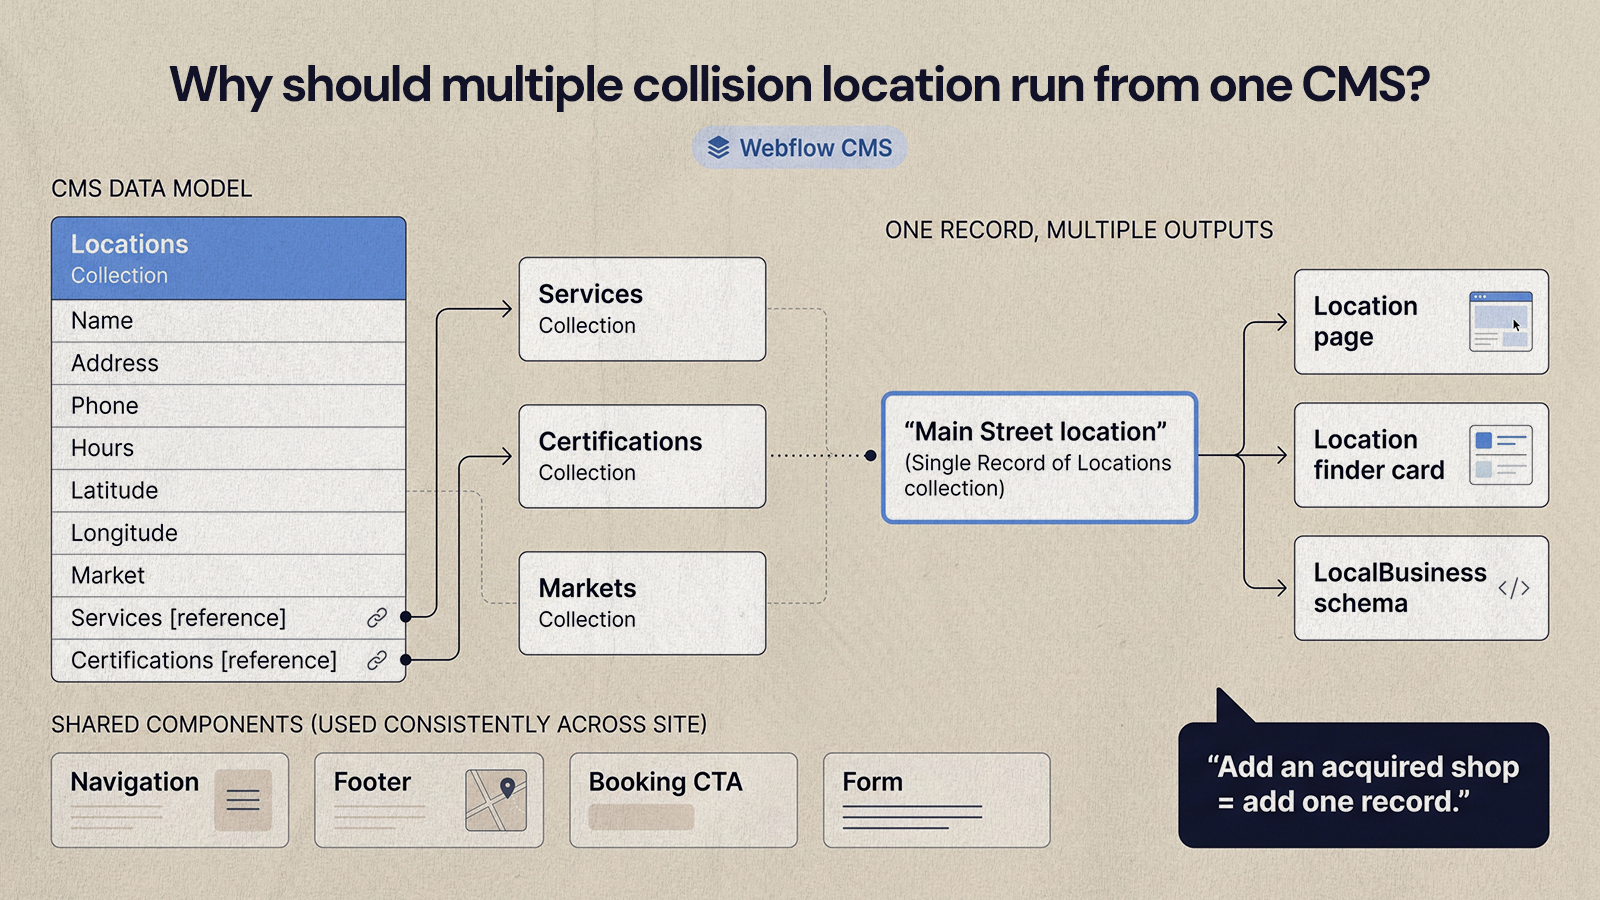Click the Booking CTA label

tap(665, 782)
